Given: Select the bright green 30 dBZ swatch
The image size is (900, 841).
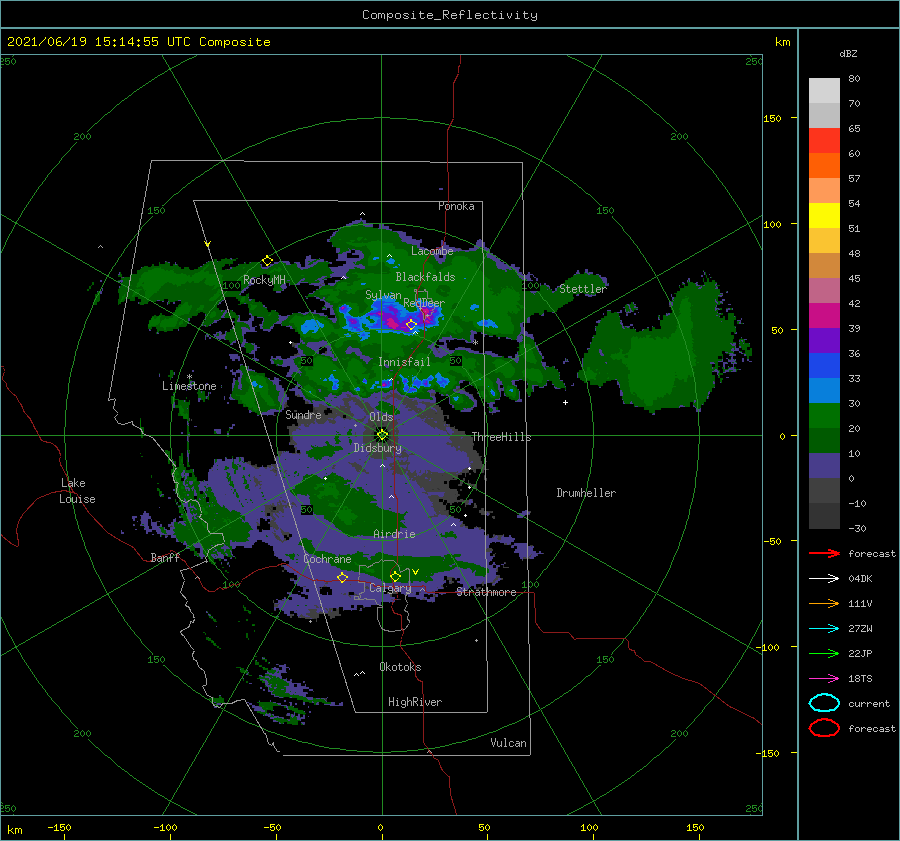Looking at the screenshot, I should click(x=824, y=416).
